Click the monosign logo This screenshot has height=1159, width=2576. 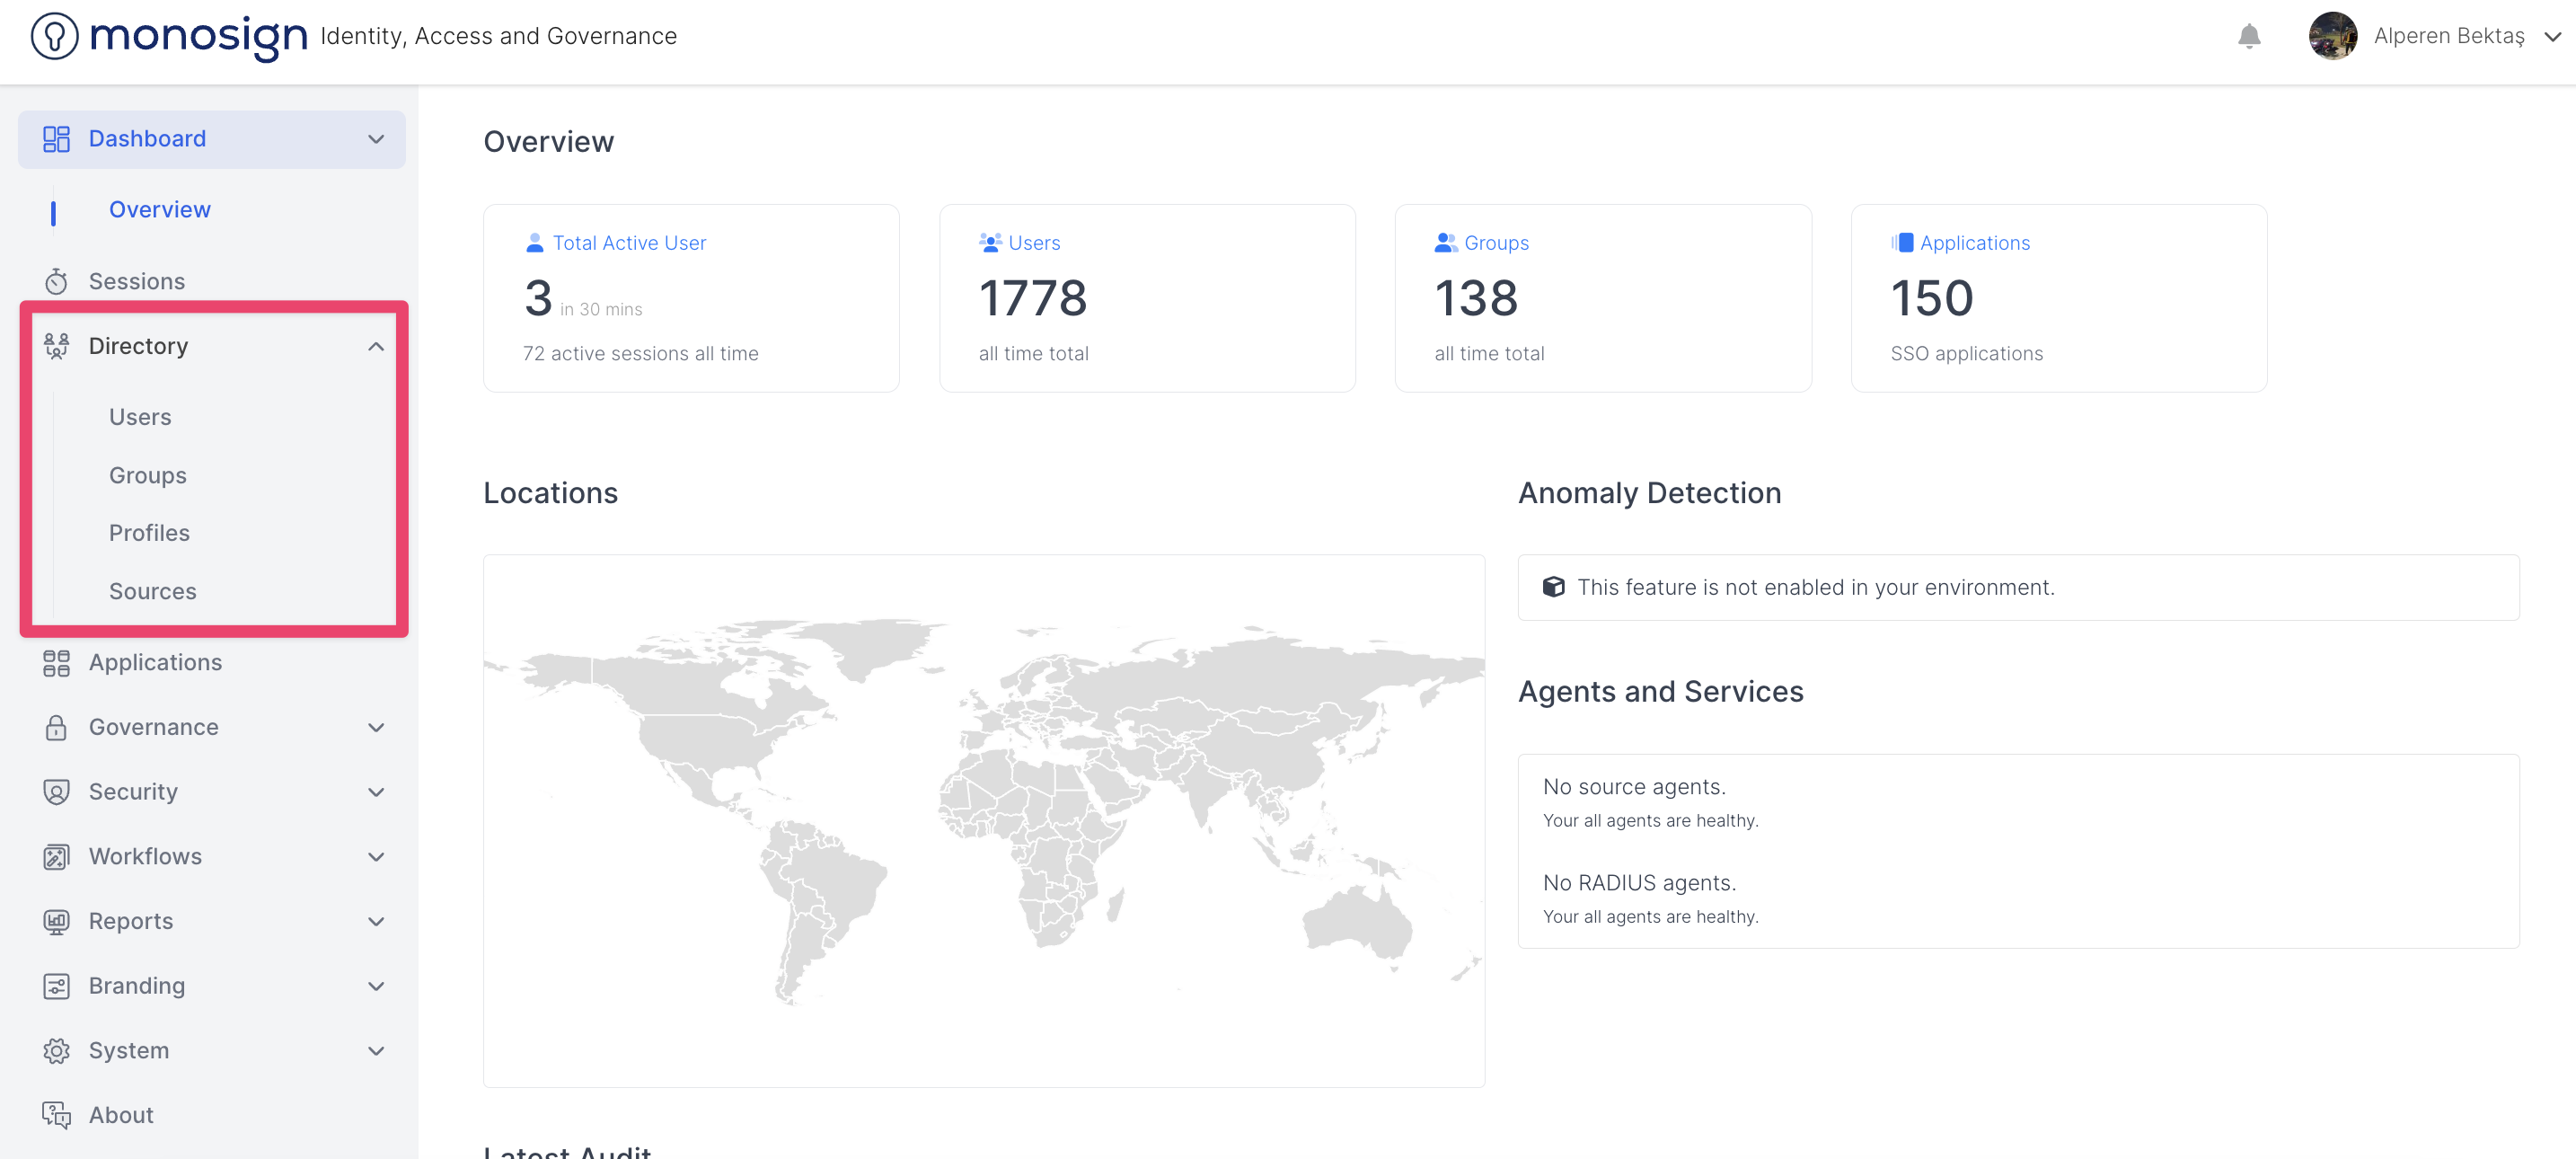[x=168, y=37]
